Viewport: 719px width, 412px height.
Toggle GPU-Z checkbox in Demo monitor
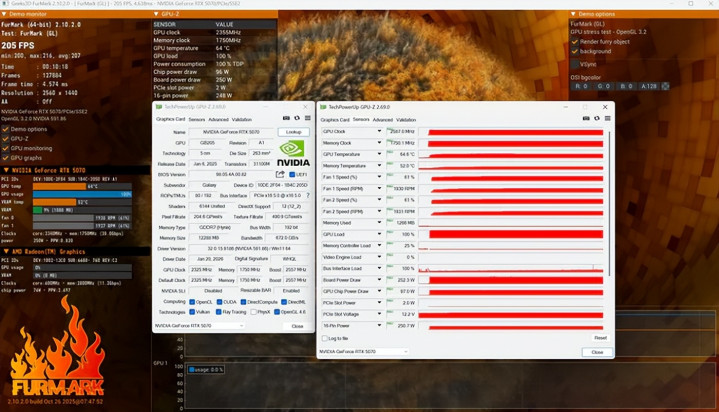point(6,139)
